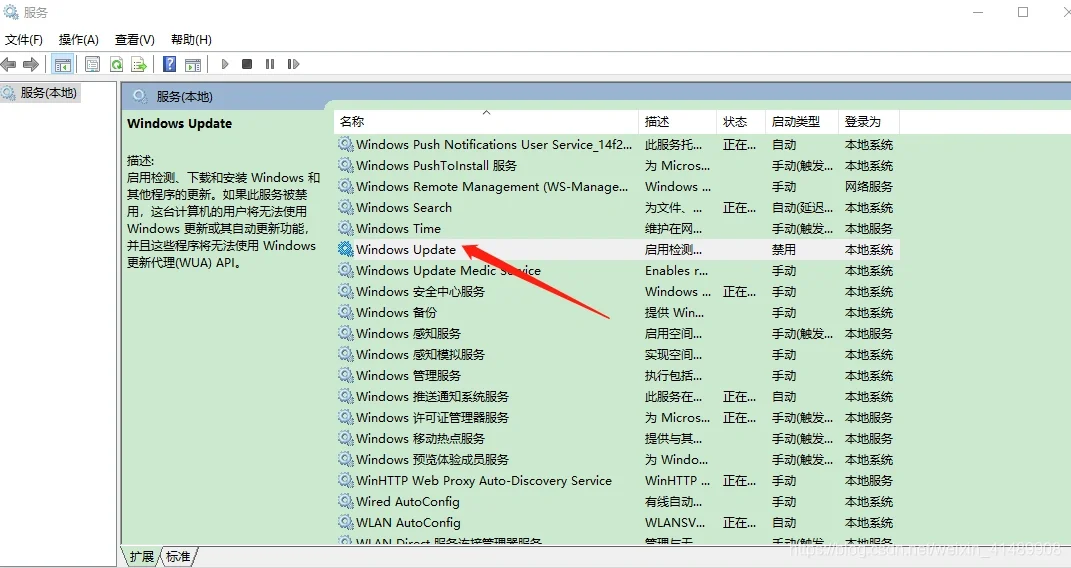Click gear icon beside WinHTTP Web Proxy

point(346,481)
